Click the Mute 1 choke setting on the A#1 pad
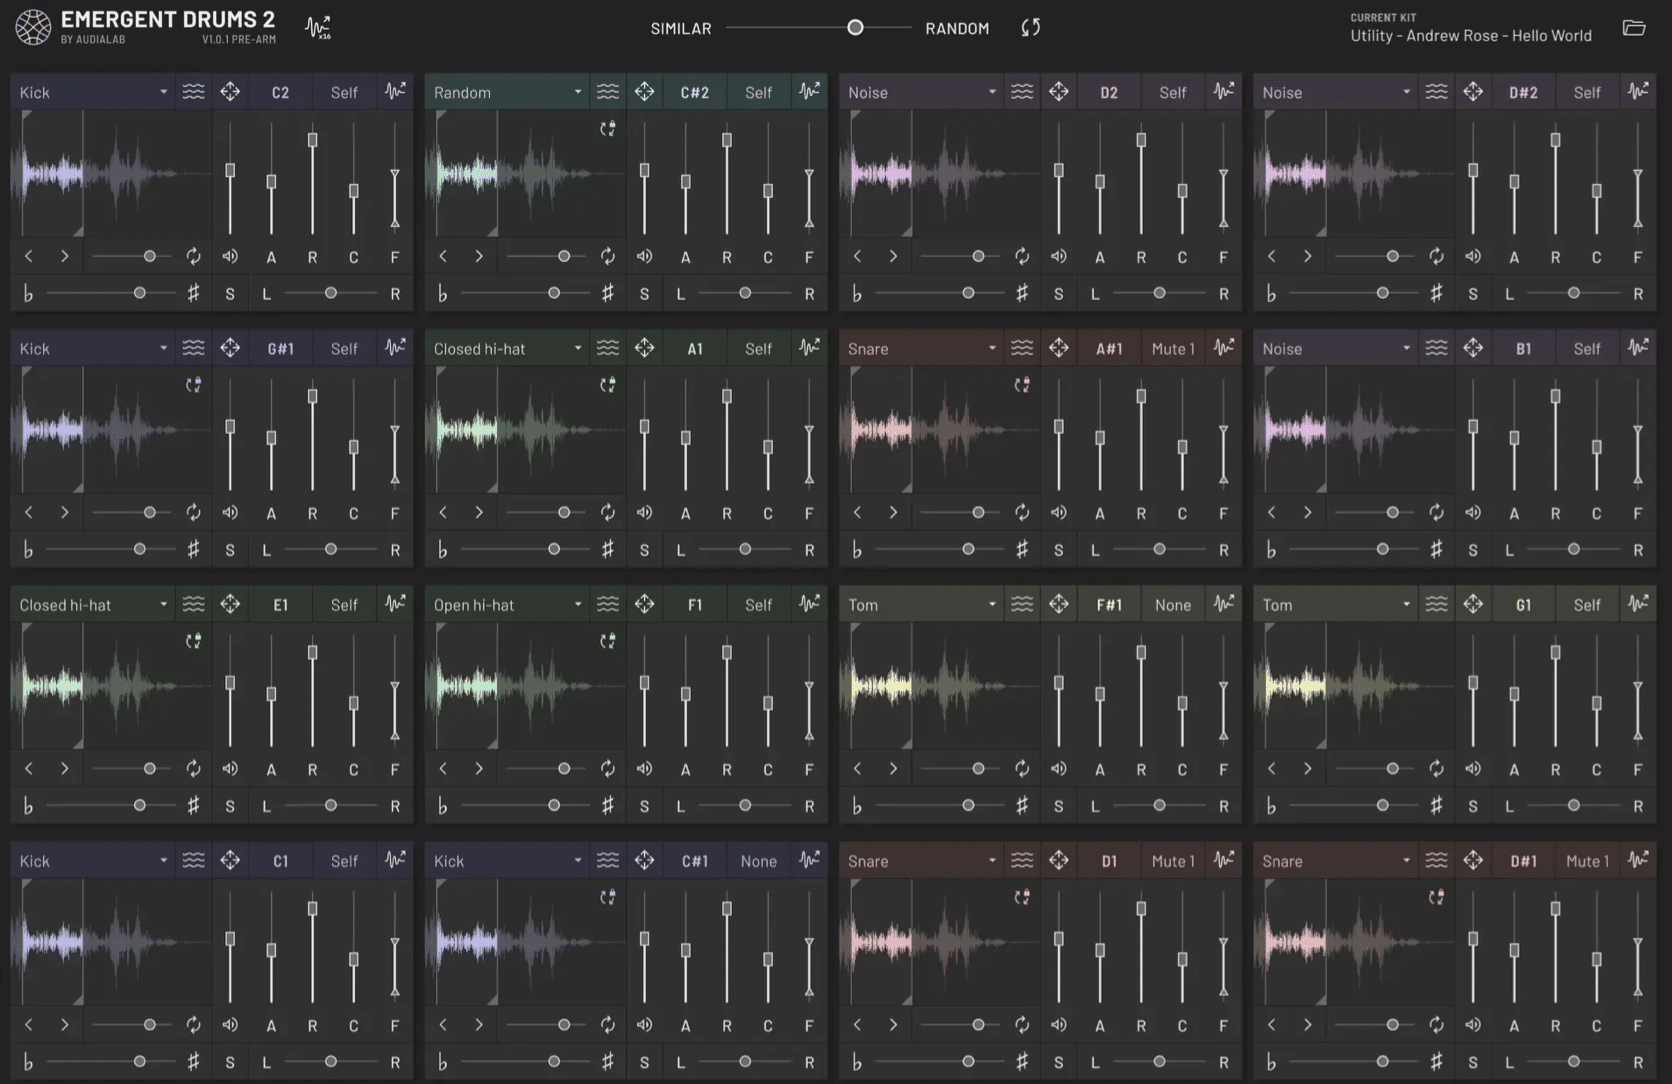Viewport: 1672px width, 1084px height. [1173, 348]
